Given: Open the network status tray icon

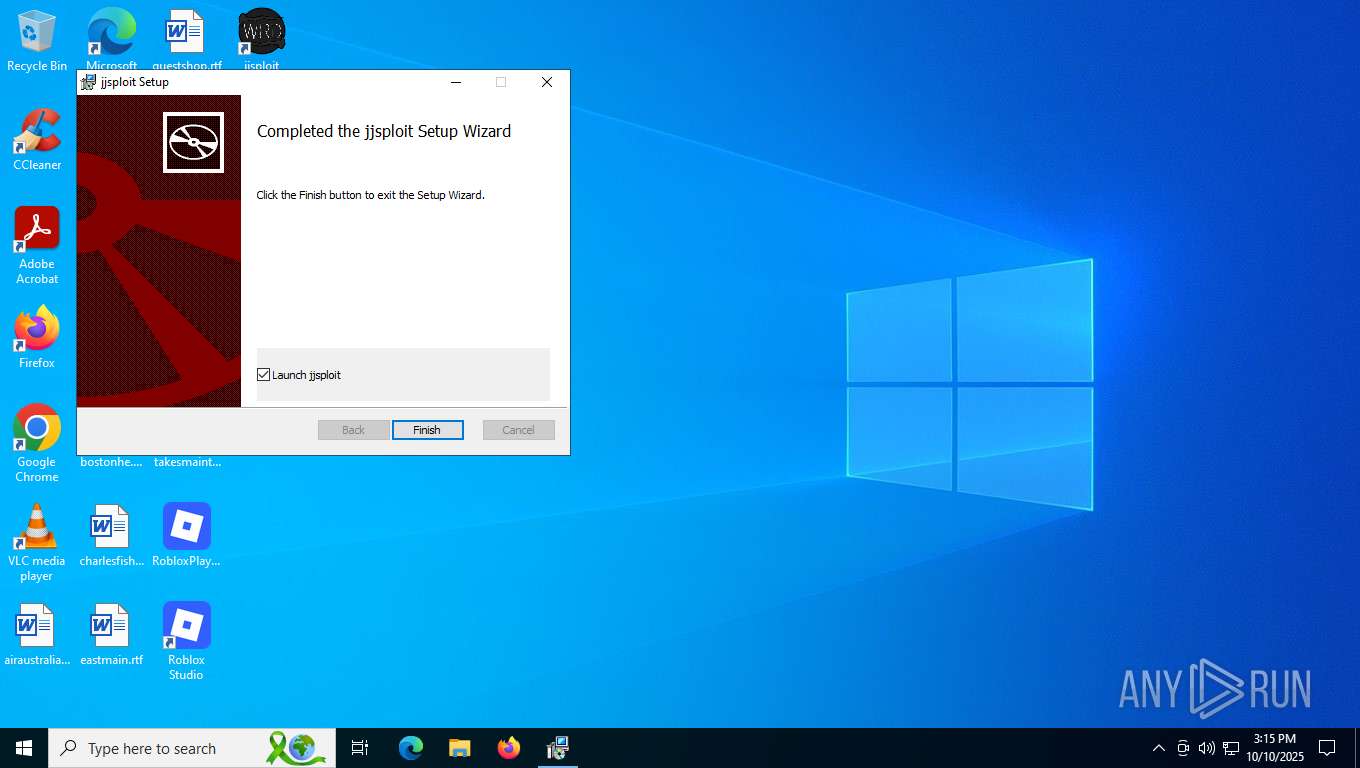Looking at the screenshot, I should click(x=1231, y=748).
